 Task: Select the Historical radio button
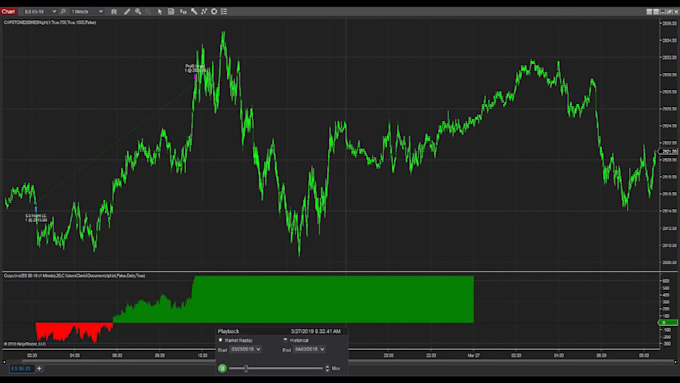coord(285,340)
